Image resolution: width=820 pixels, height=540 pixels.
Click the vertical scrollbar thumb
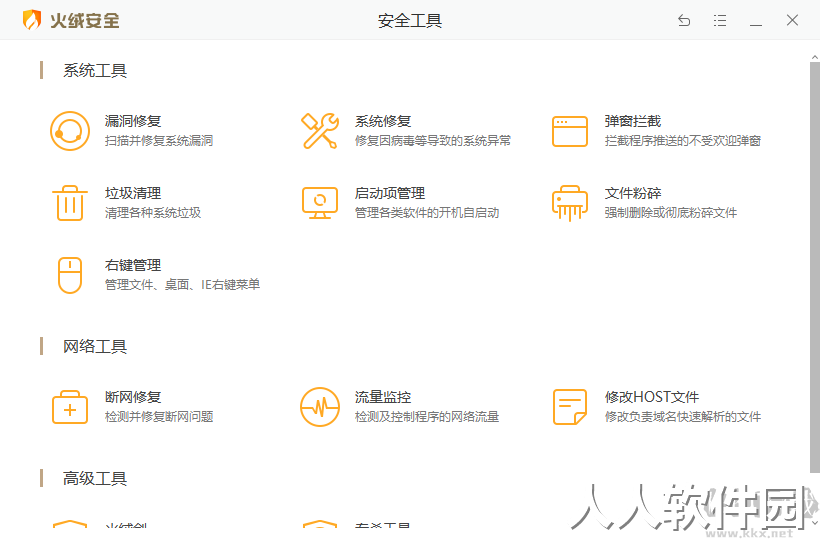(x=815, y=267)
